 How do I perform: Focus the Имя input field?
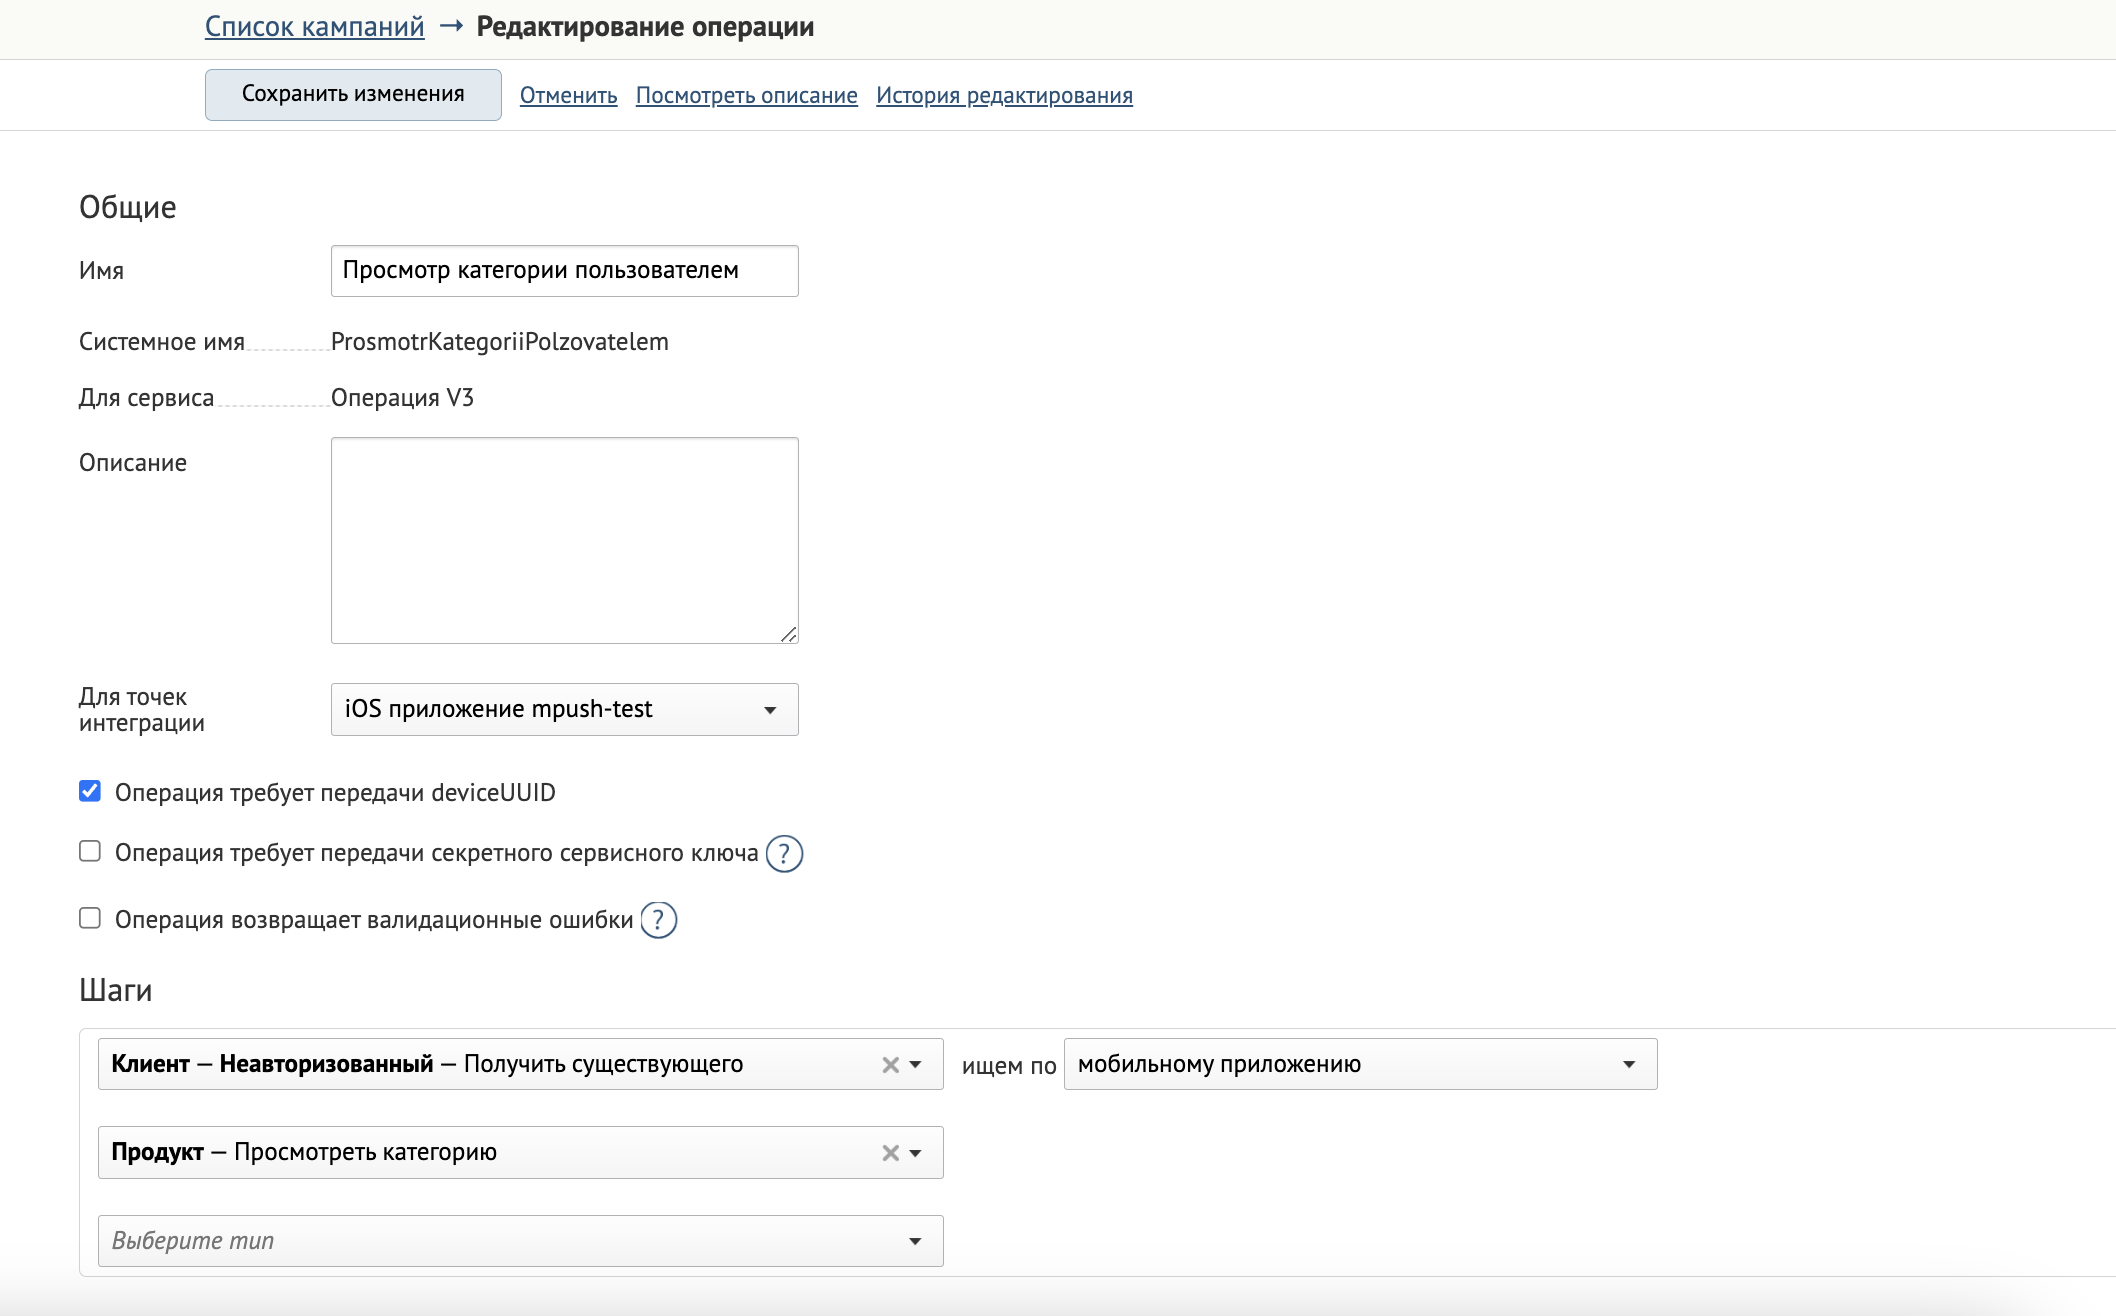(x=564, y=271)
